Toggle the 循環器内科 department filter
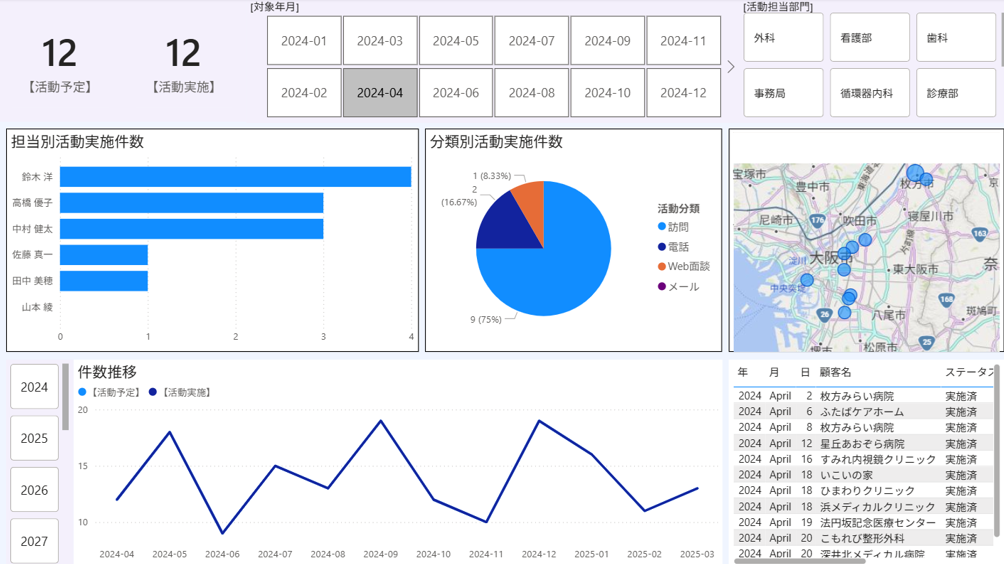 tap(869, 93)
